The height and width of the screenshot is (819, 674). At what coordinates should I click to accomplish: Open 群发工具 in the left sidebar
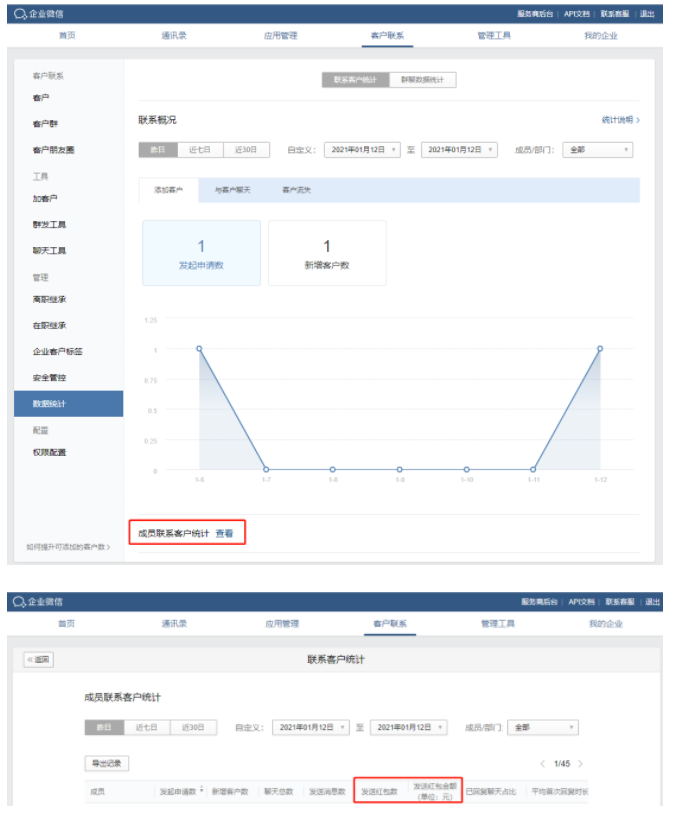tap(49, 225)
